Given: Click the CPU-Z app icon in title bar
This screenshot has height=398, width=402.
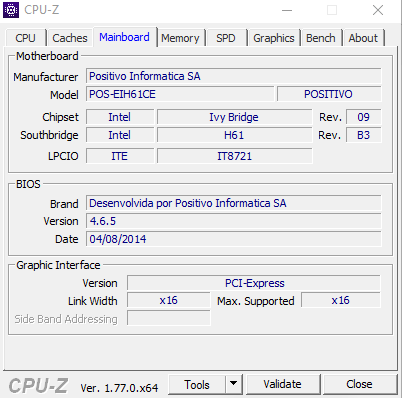Looking at the screenshot, I should [x=11, y=10].
